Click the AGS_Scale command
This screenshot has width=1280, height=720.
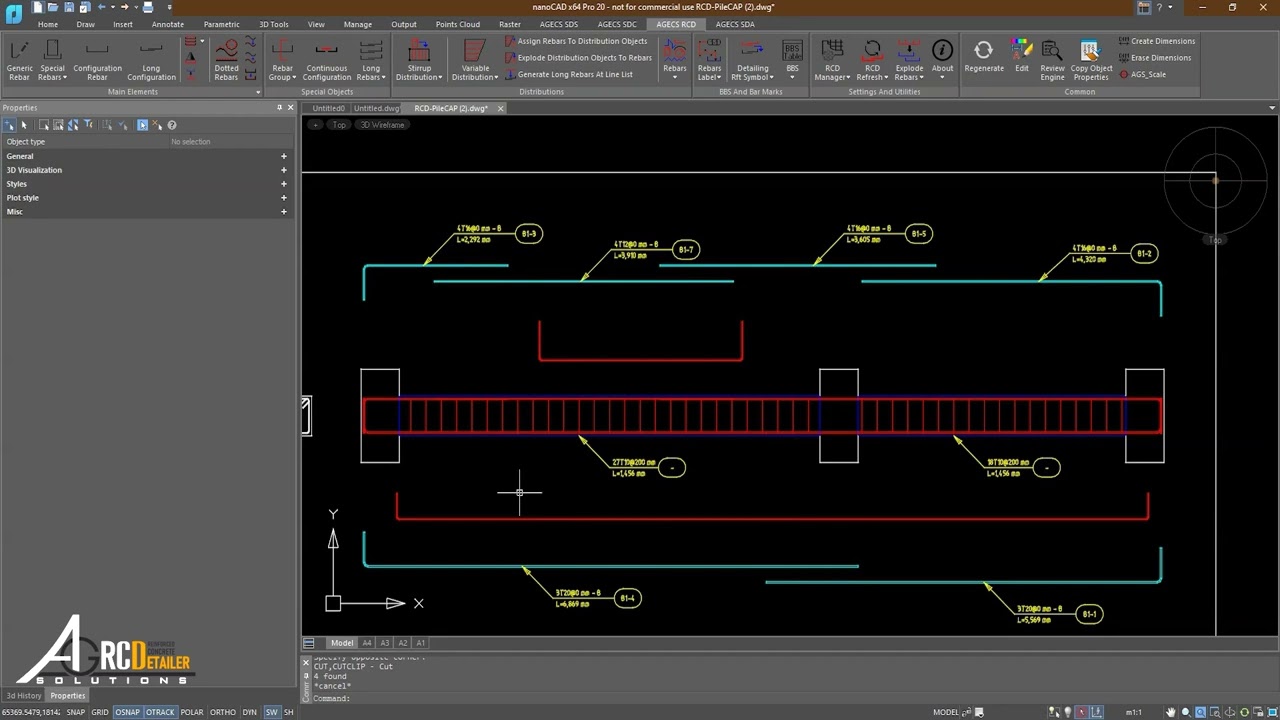click(x=1142, y=74)
